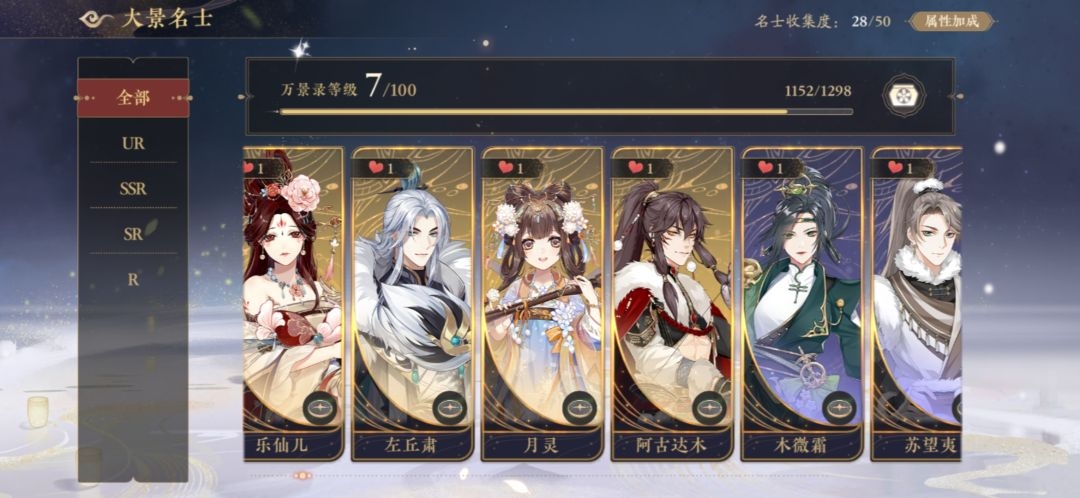Click the 万景录等级 progress bar

click(x=565, y=112)
